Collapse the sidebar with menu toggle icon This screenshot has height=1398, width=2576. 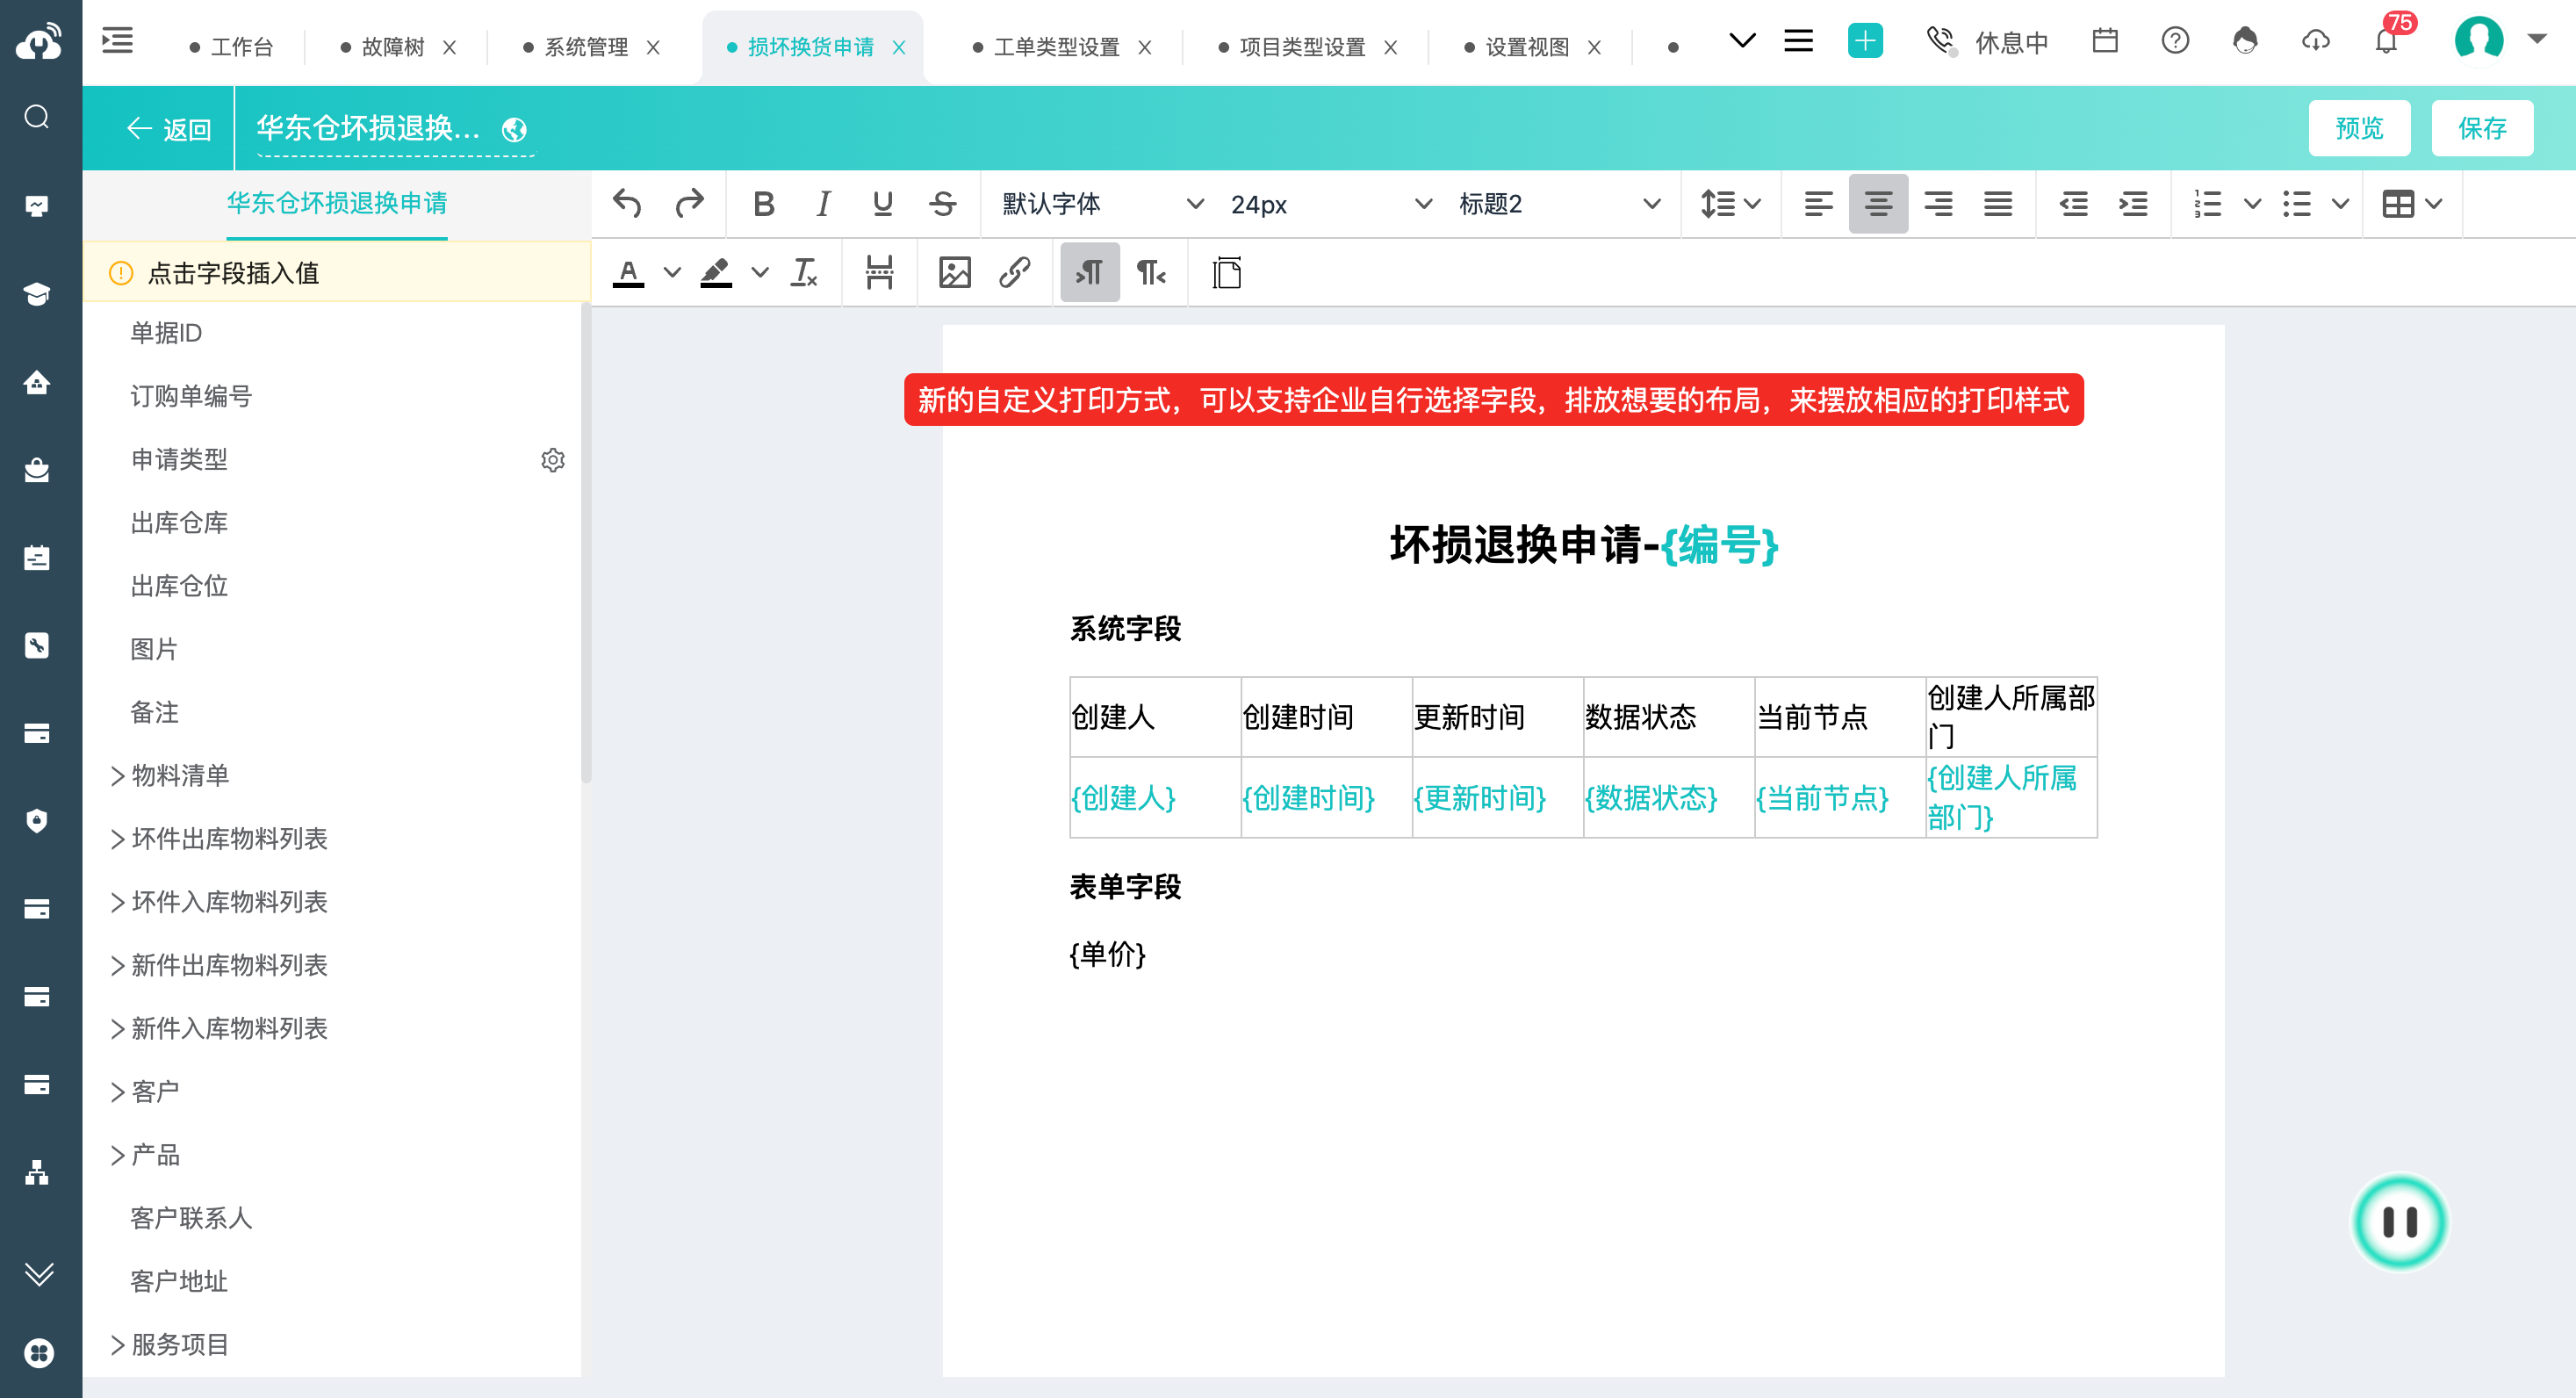118,41
